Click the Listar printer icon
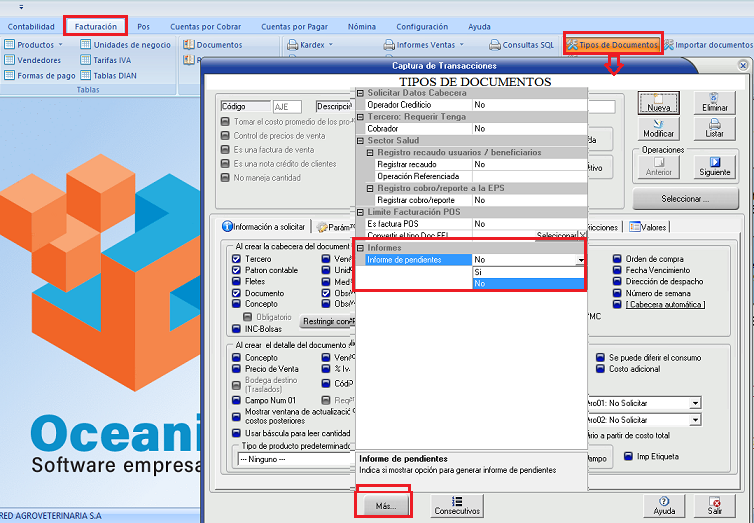This screenshot has height=523, width=754. tap(715, 128)
